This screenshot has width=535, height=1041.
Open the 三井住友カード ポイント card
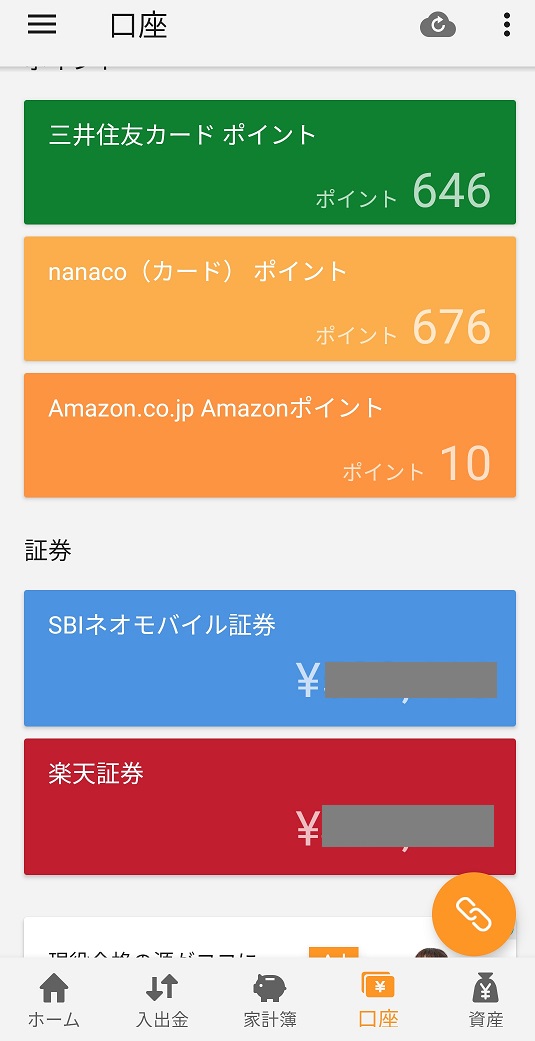coord(269,162)
